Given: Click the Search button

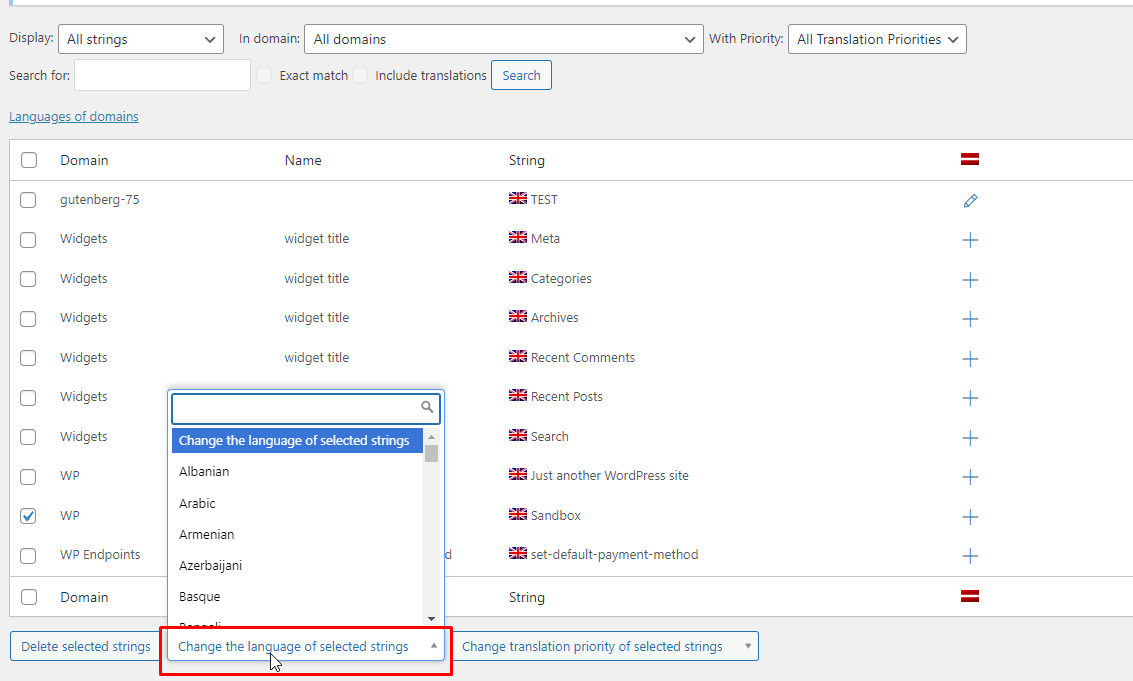Looking at the screenshot, I should (x=521, y=75).
